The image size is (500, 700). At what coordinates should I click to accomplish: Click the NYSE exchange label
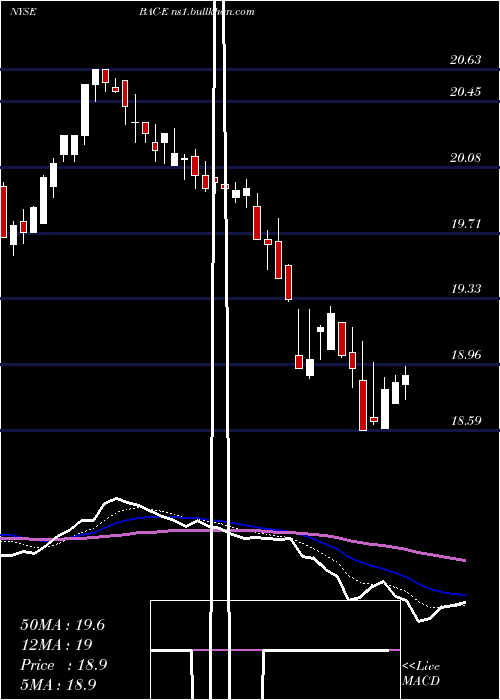23,12
